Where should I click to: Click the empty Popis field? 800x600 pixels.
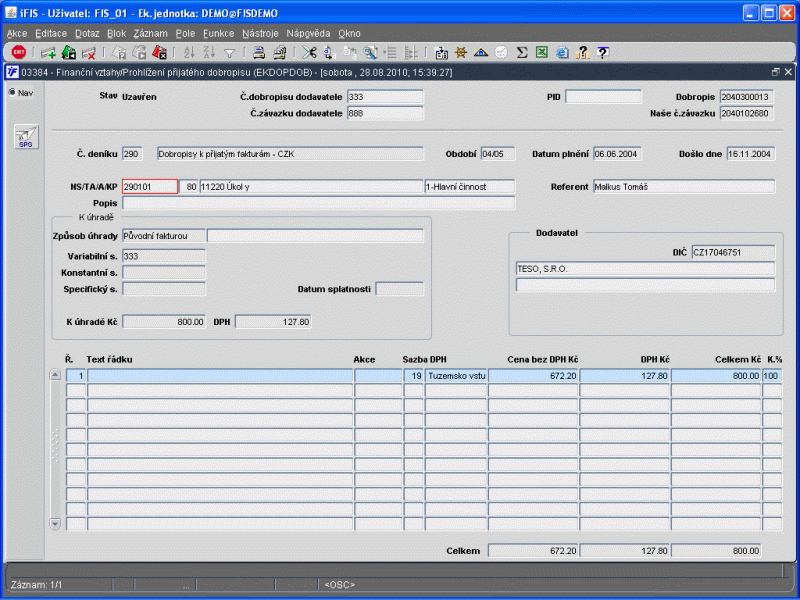pyautogui.click(x=319, y=203)
